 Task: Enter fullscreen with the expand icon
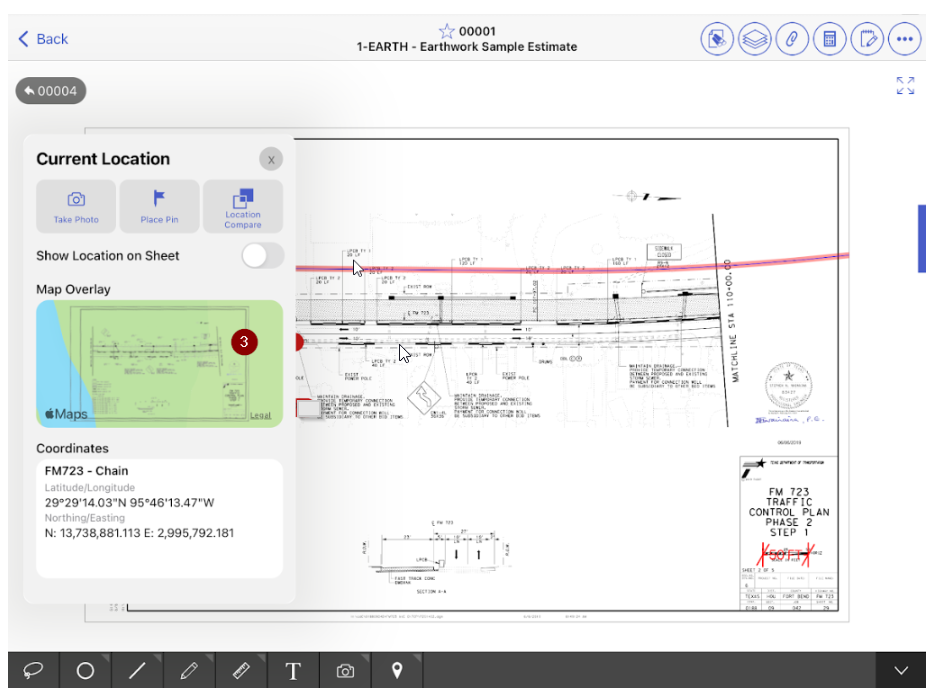pyautogui.click(x=905, y=86)
